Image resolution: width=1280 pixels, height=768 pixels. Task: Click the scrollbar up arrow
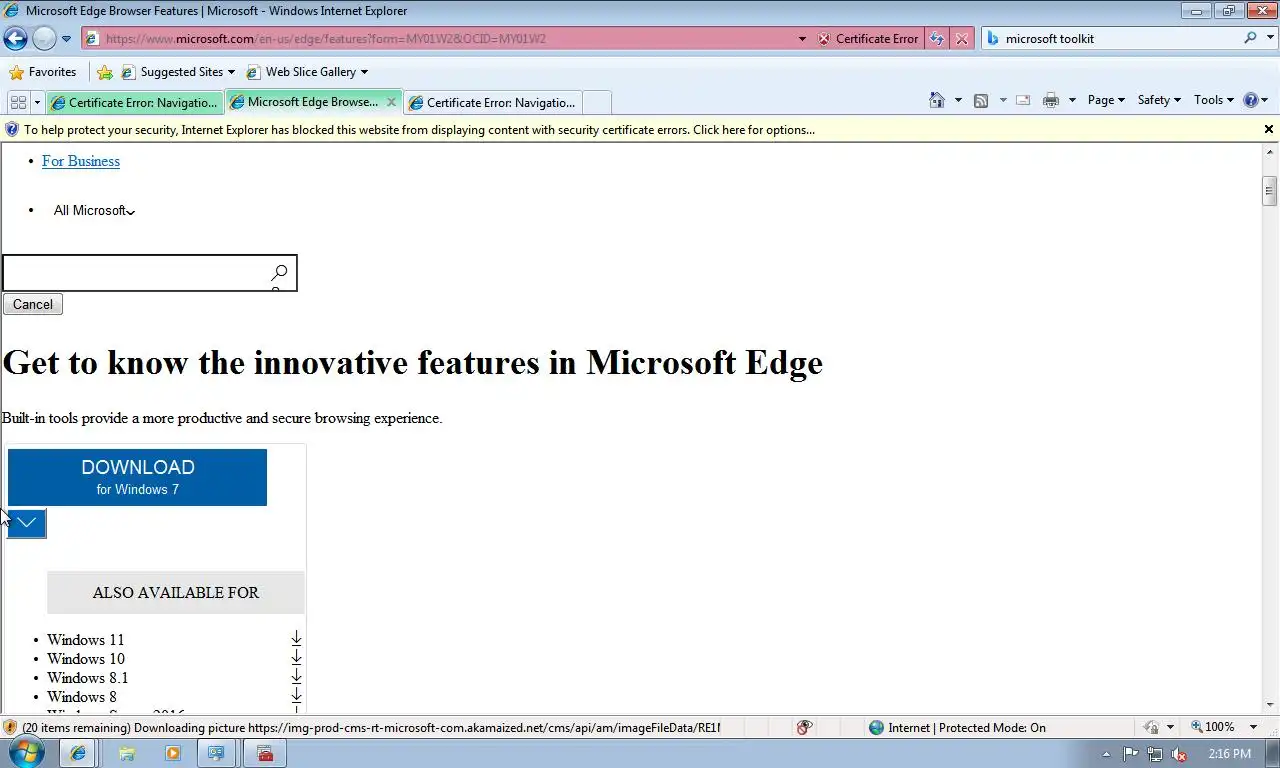point(1270,152)
